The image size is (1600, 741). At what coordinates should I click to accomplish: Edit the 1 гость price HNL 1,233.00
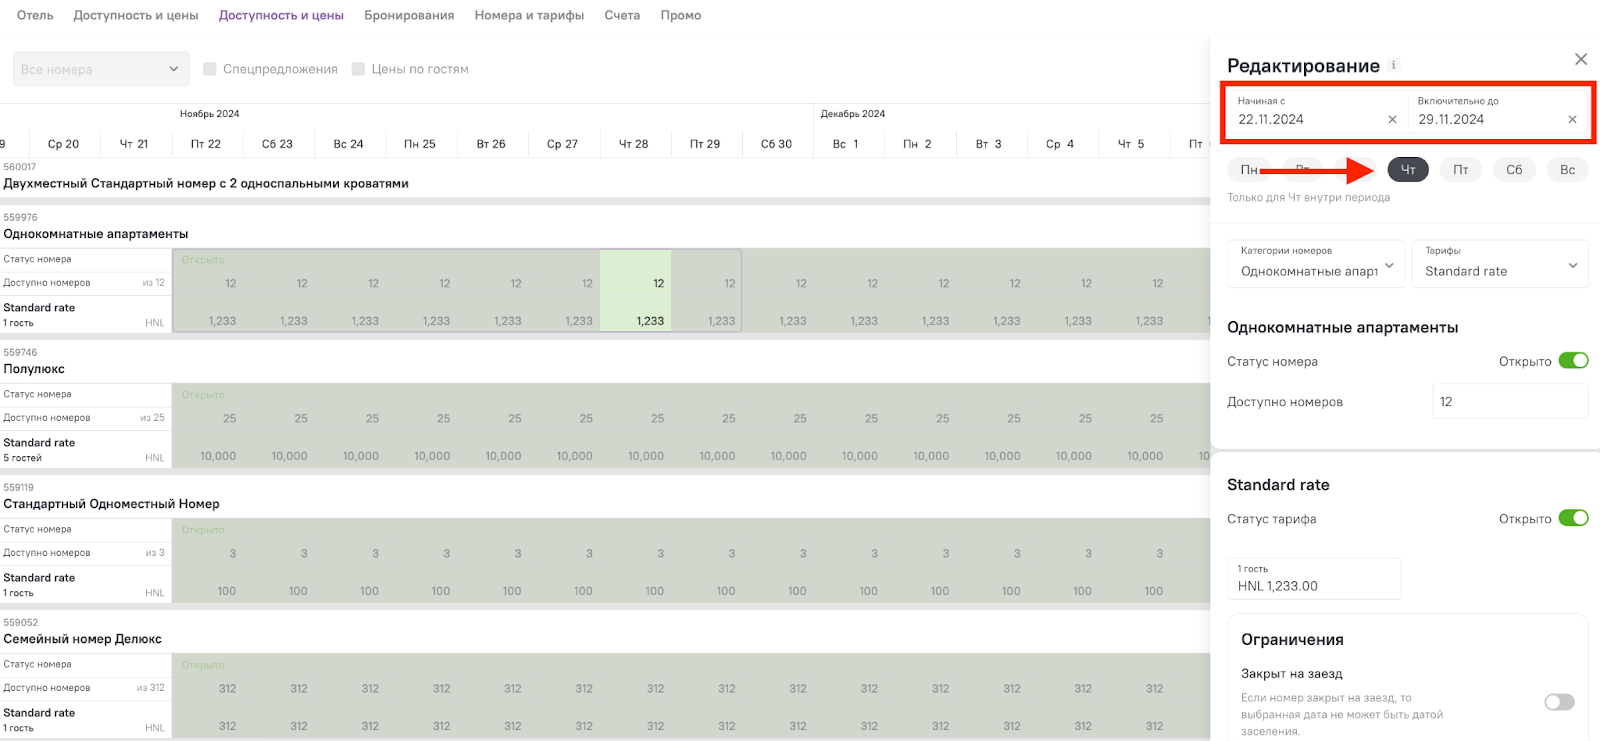tap(1314, 579)
